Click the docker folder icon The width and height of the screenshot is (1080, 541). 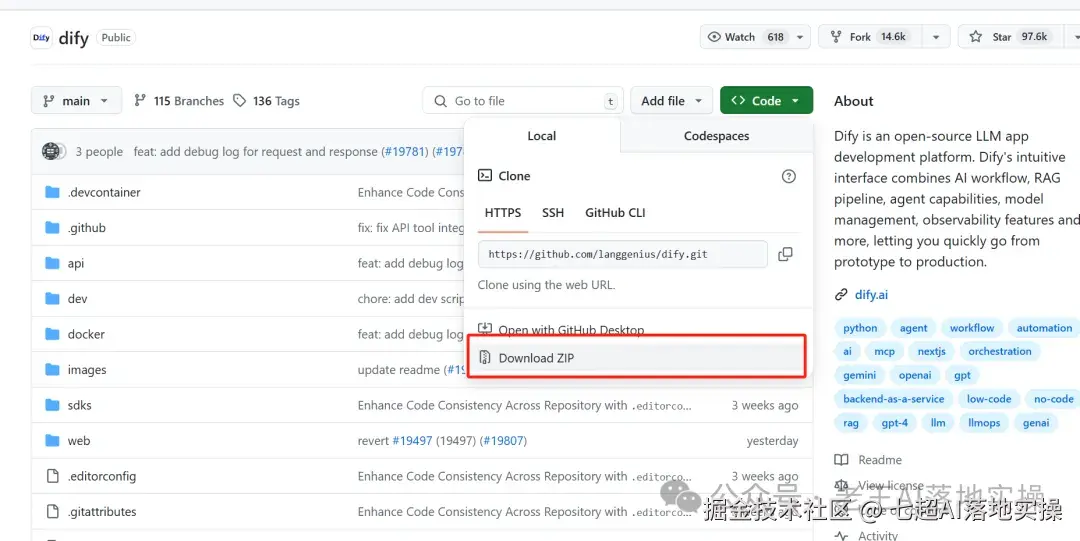pyautogui.click(x=52, y=334)
